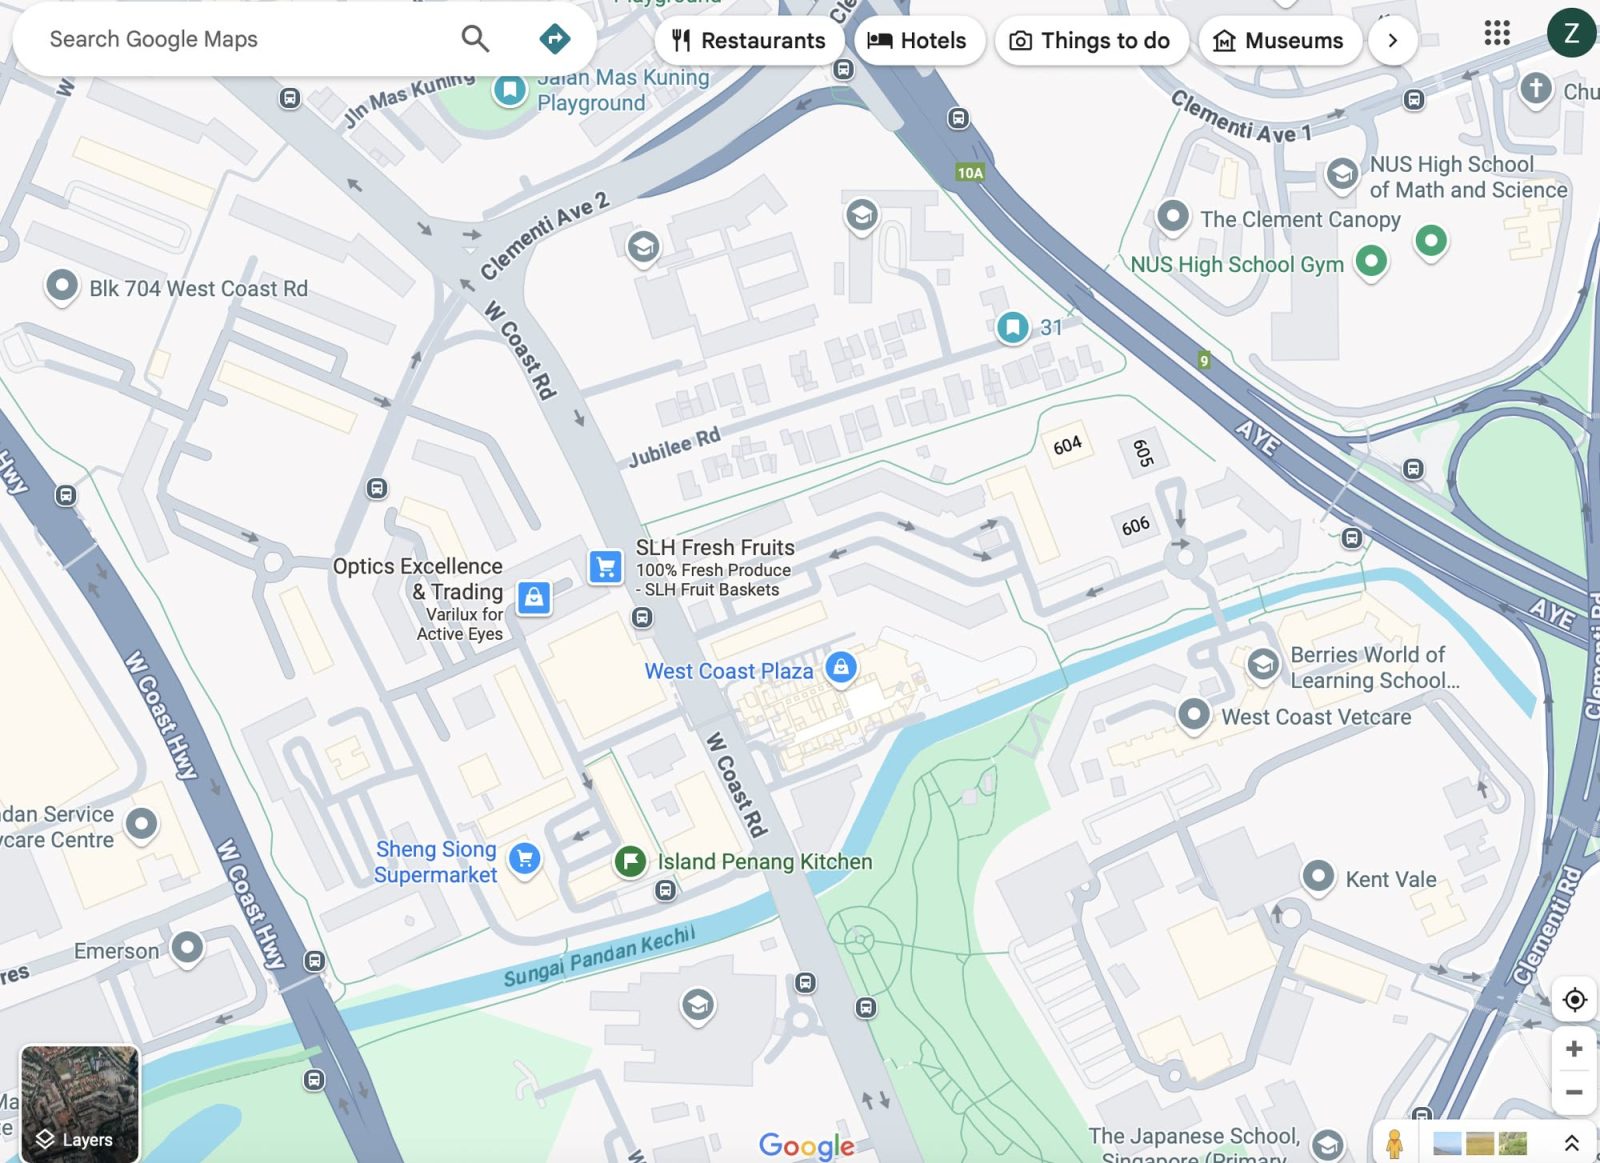The height and width of the screenshot is (1163, 1600).
Task: Click the Kent Vale label
Action: (1391, 879)
